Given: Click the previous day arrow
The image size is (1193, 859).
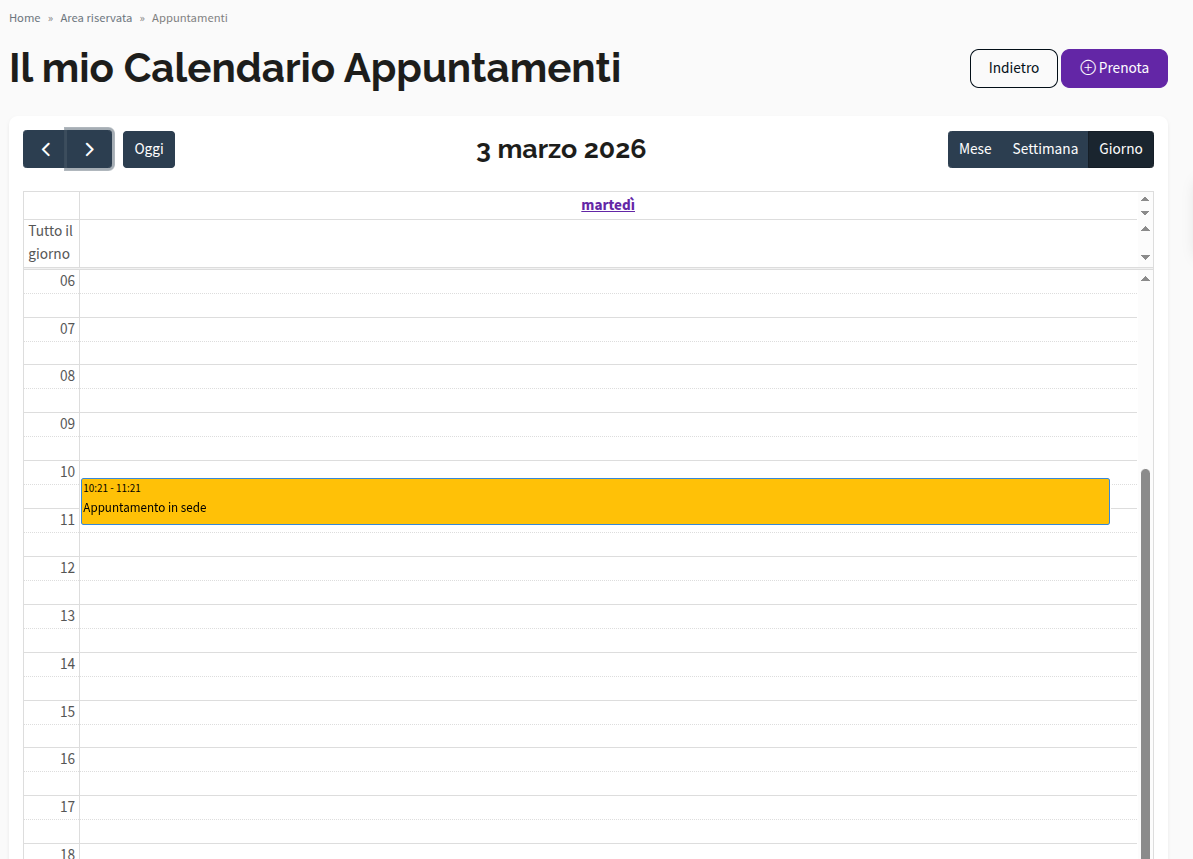Looking at the screenshot, I should (45, 148).
